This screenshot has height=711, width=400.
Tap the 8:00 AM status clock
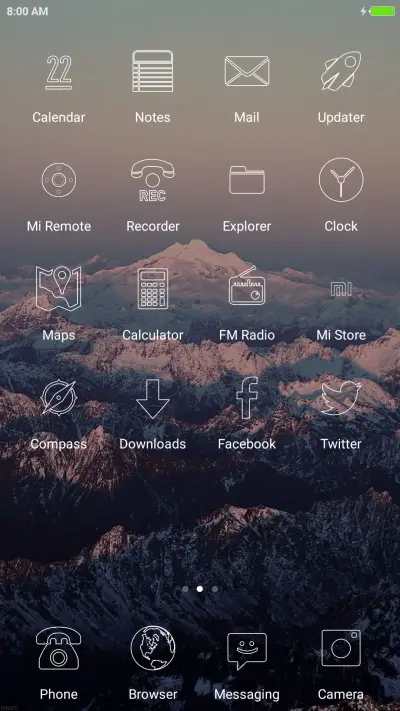click(x=27, y=11)
